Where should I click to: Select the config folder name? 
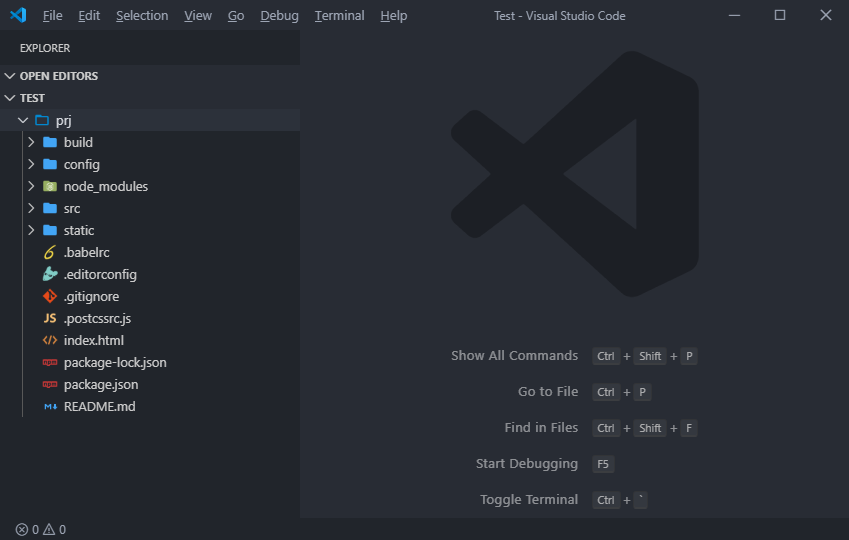(82, 165)
